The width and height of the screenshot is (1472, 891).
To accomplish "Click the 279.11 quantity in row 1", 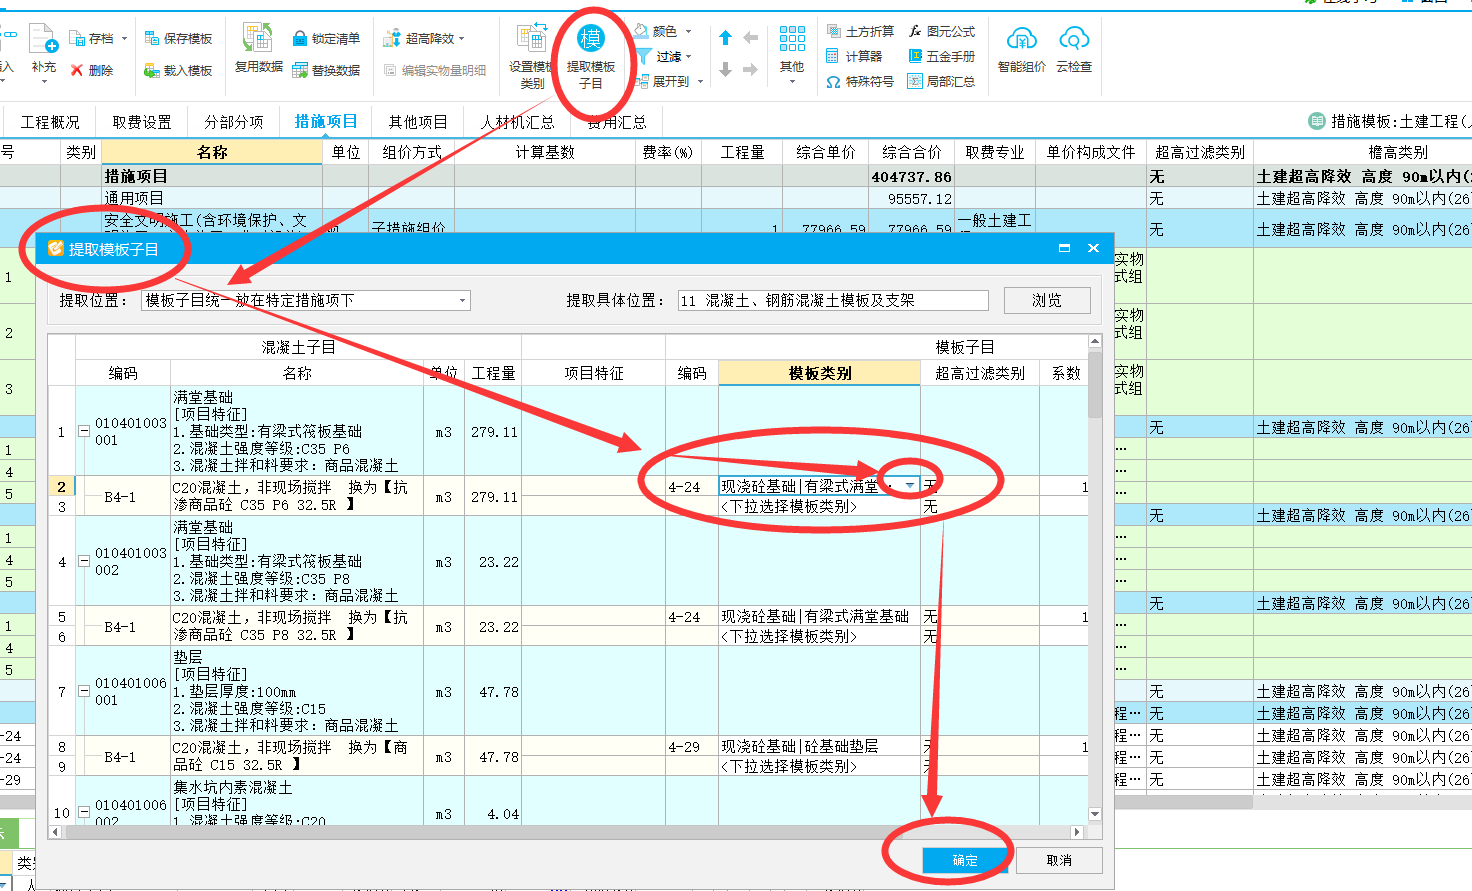I will pos(494,432).
